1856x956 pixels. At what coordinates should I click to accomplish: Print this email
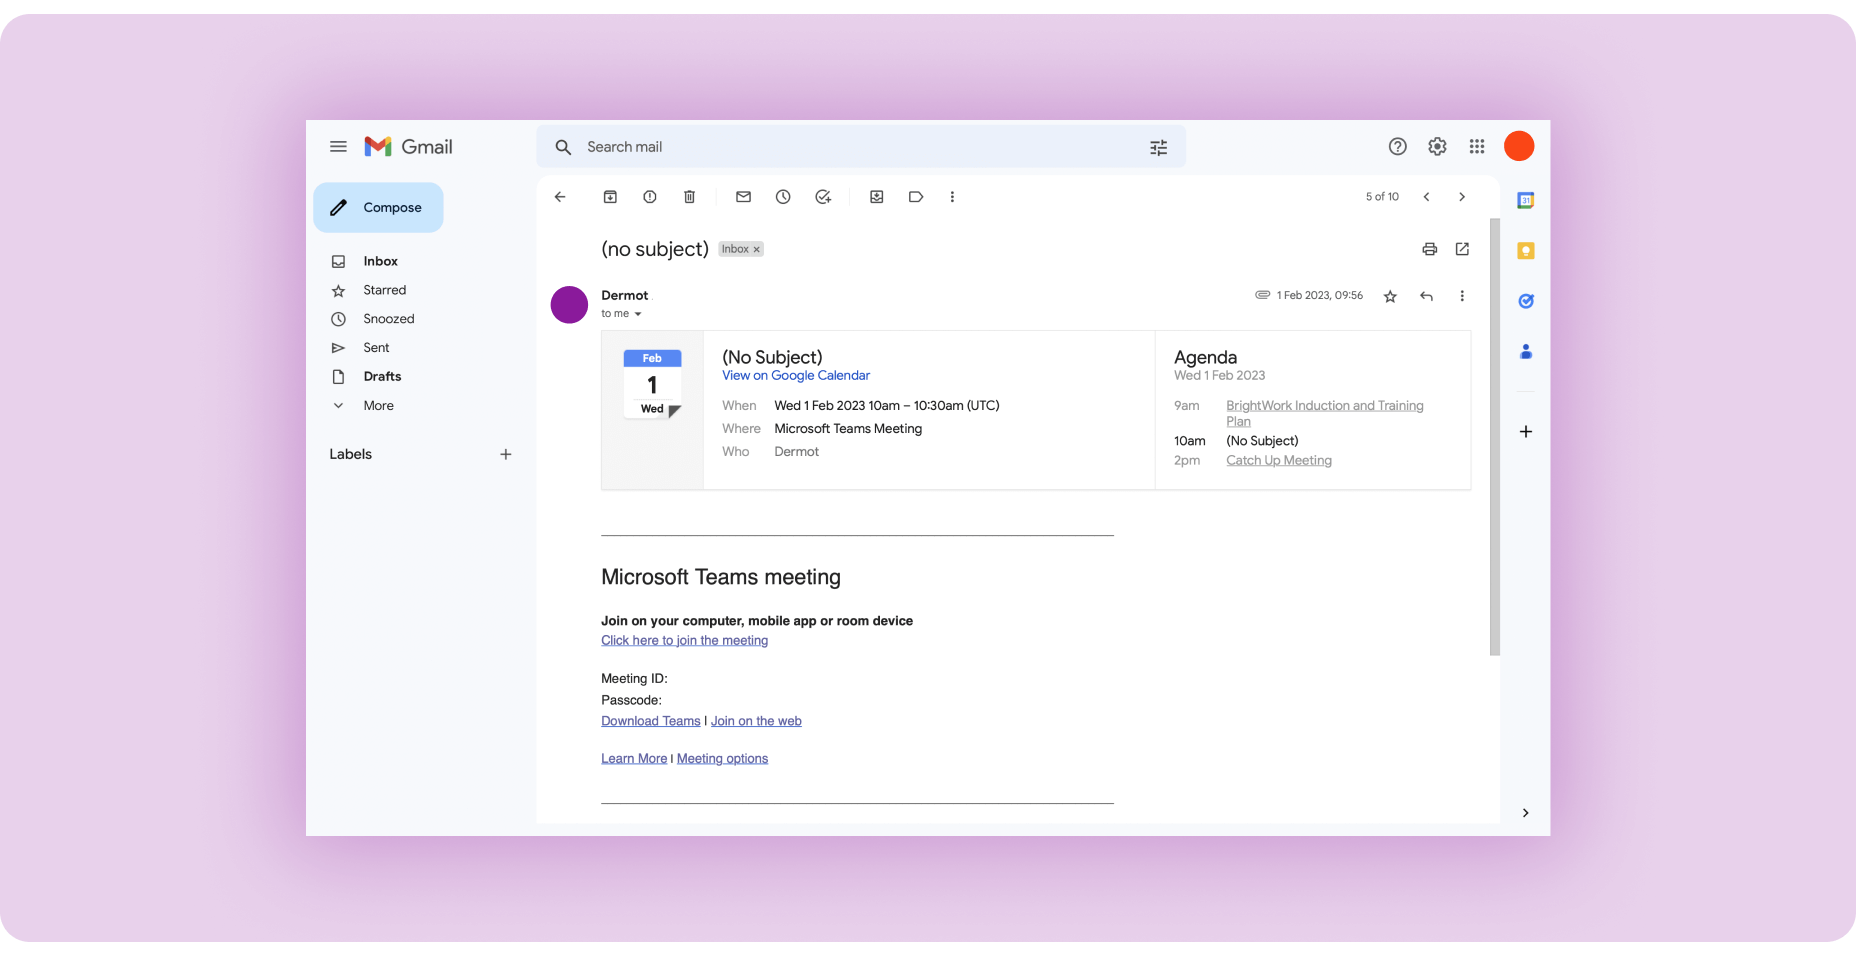(1430, 249)
